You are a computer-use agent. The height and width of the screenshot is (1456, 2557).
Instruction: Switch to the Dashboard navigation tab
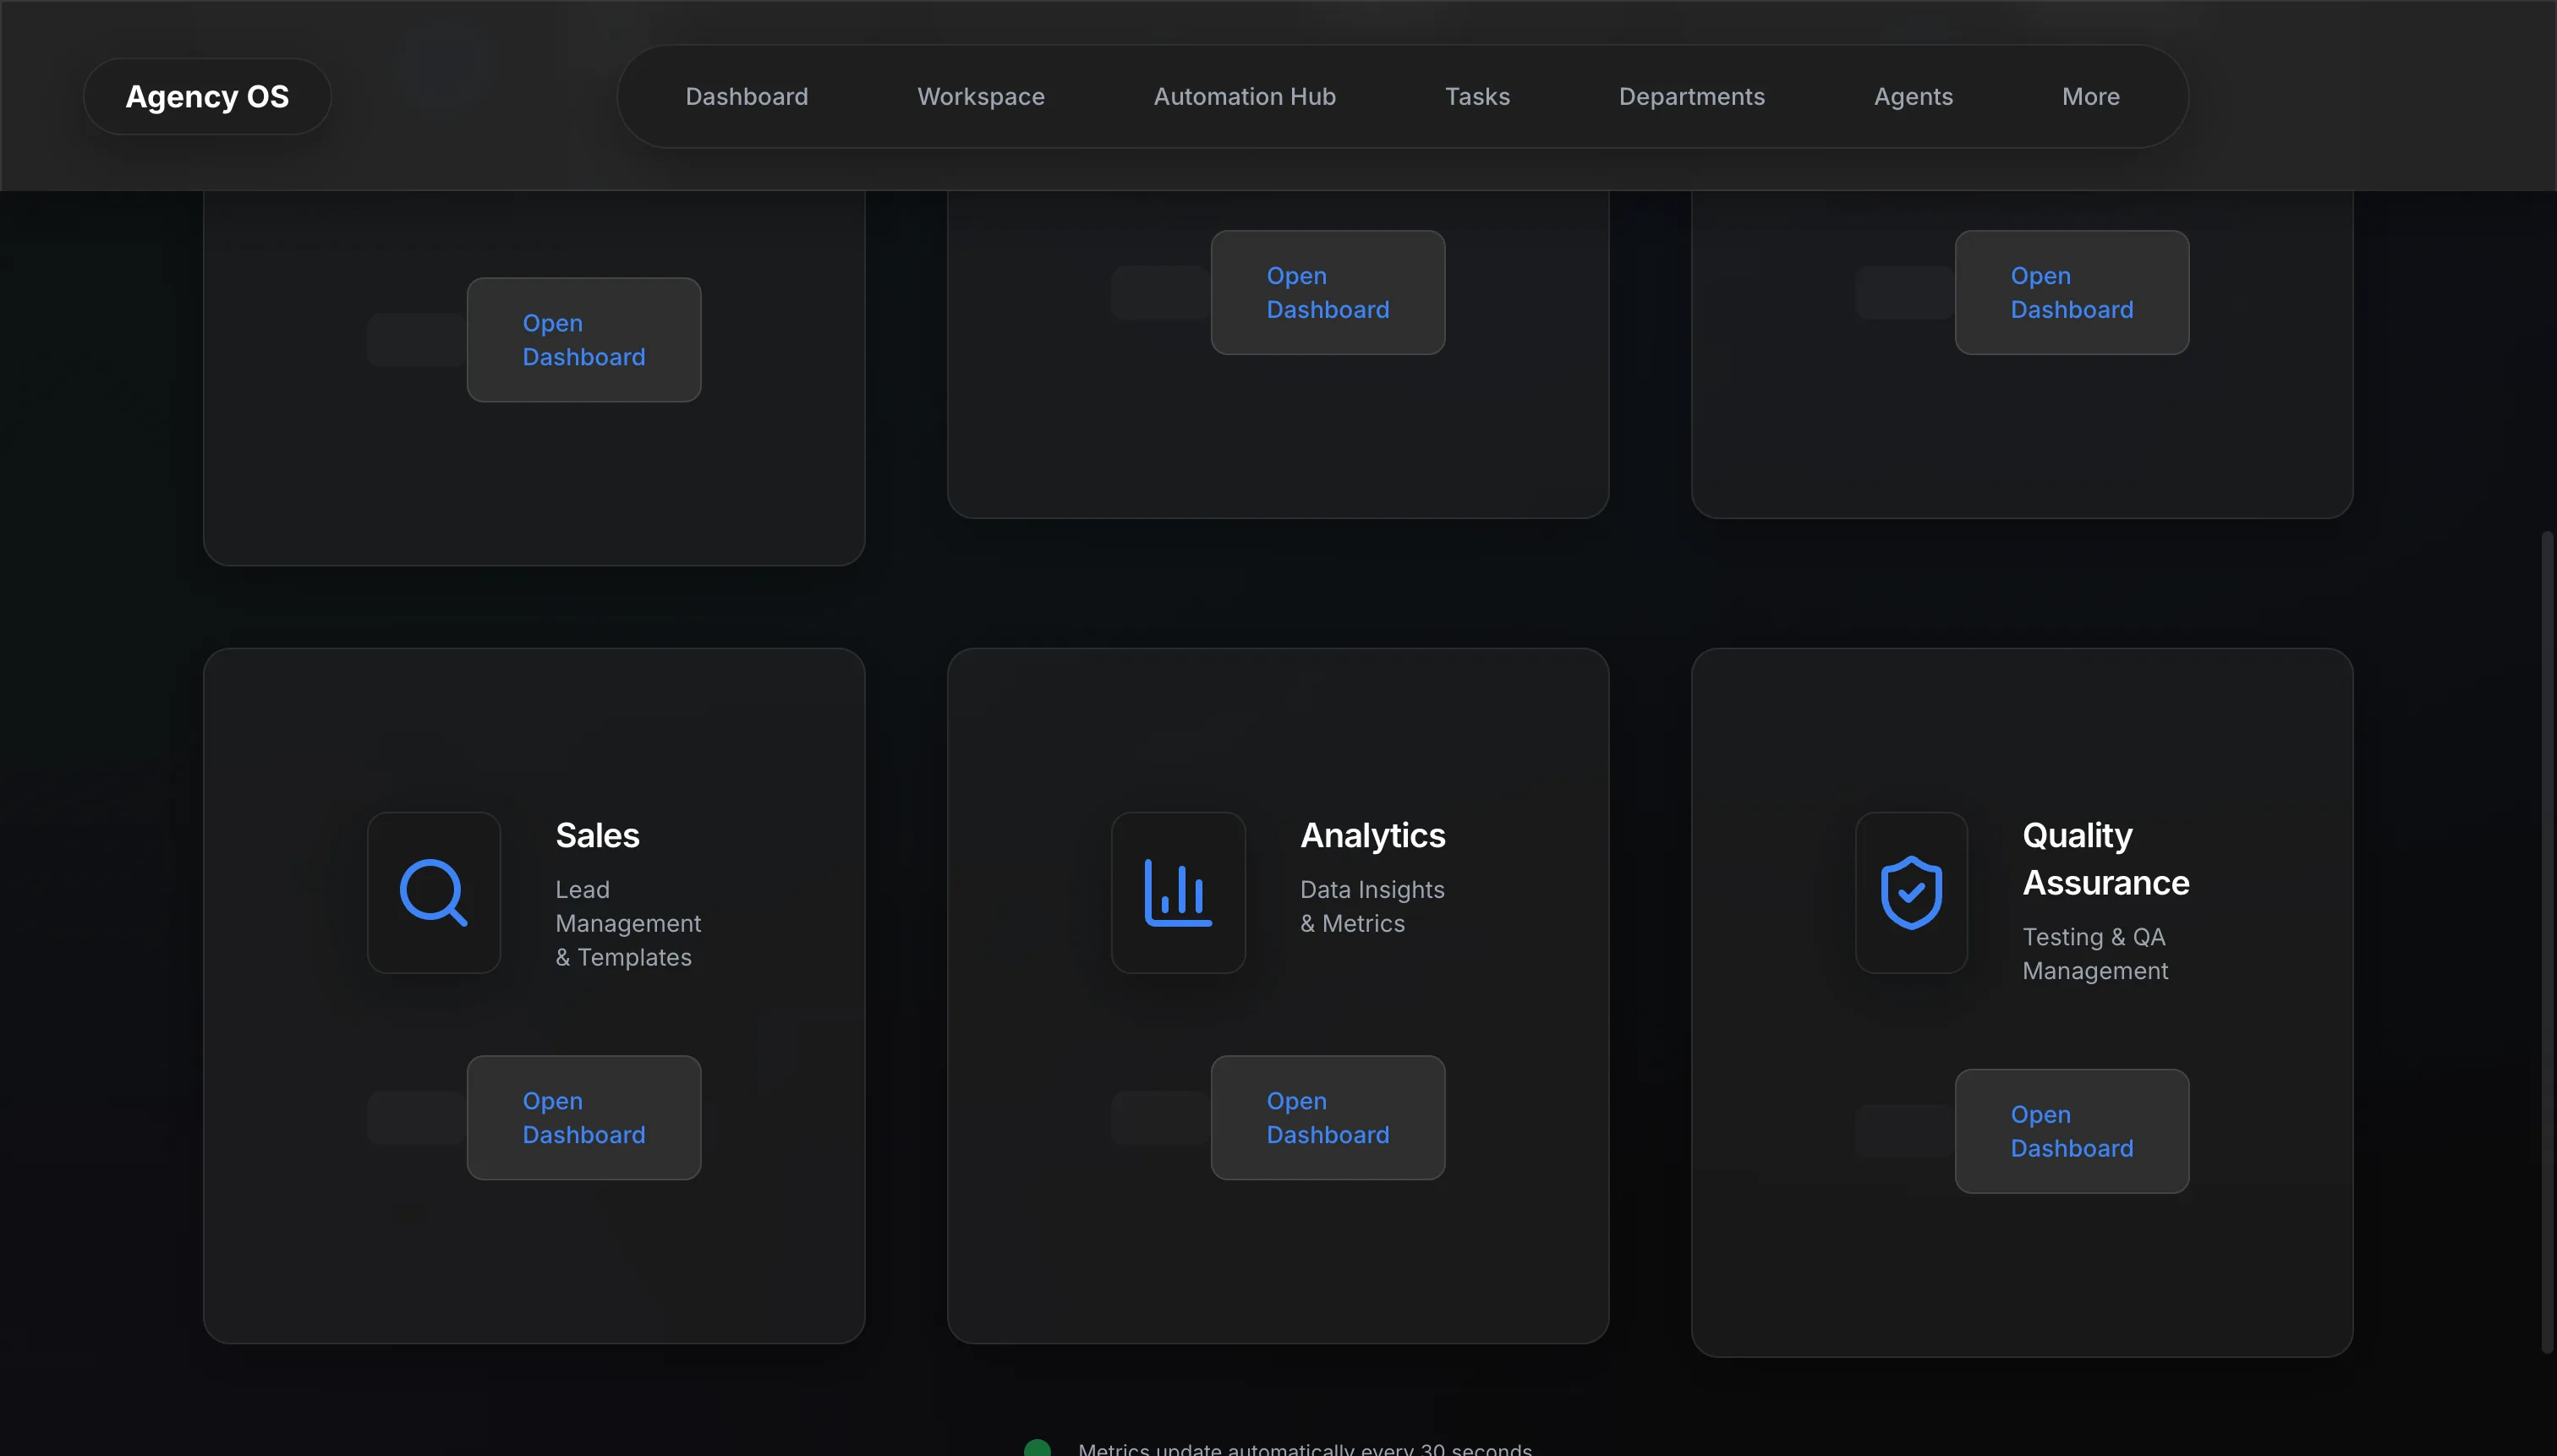(x=746, y=96)
